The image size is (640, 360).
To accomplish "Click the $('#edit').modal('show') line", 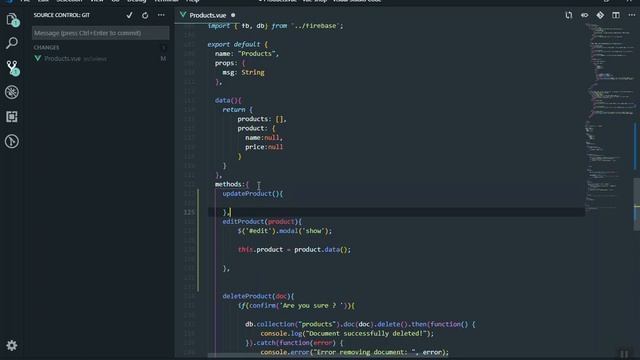I will (284, 231).
